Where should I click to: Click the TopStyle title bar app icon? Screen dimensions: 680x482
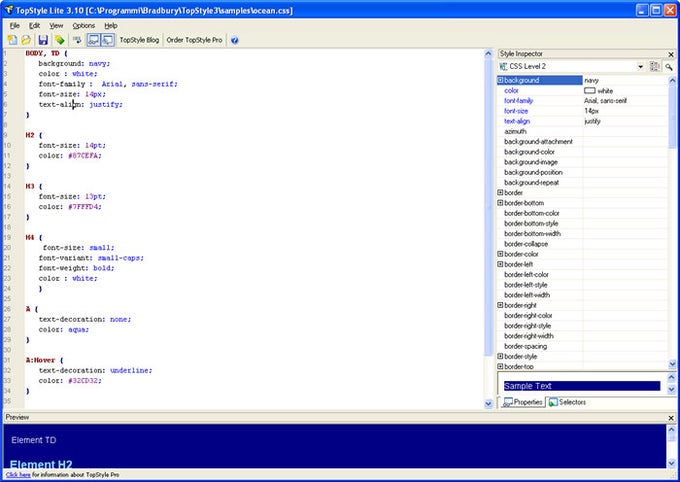9,10
